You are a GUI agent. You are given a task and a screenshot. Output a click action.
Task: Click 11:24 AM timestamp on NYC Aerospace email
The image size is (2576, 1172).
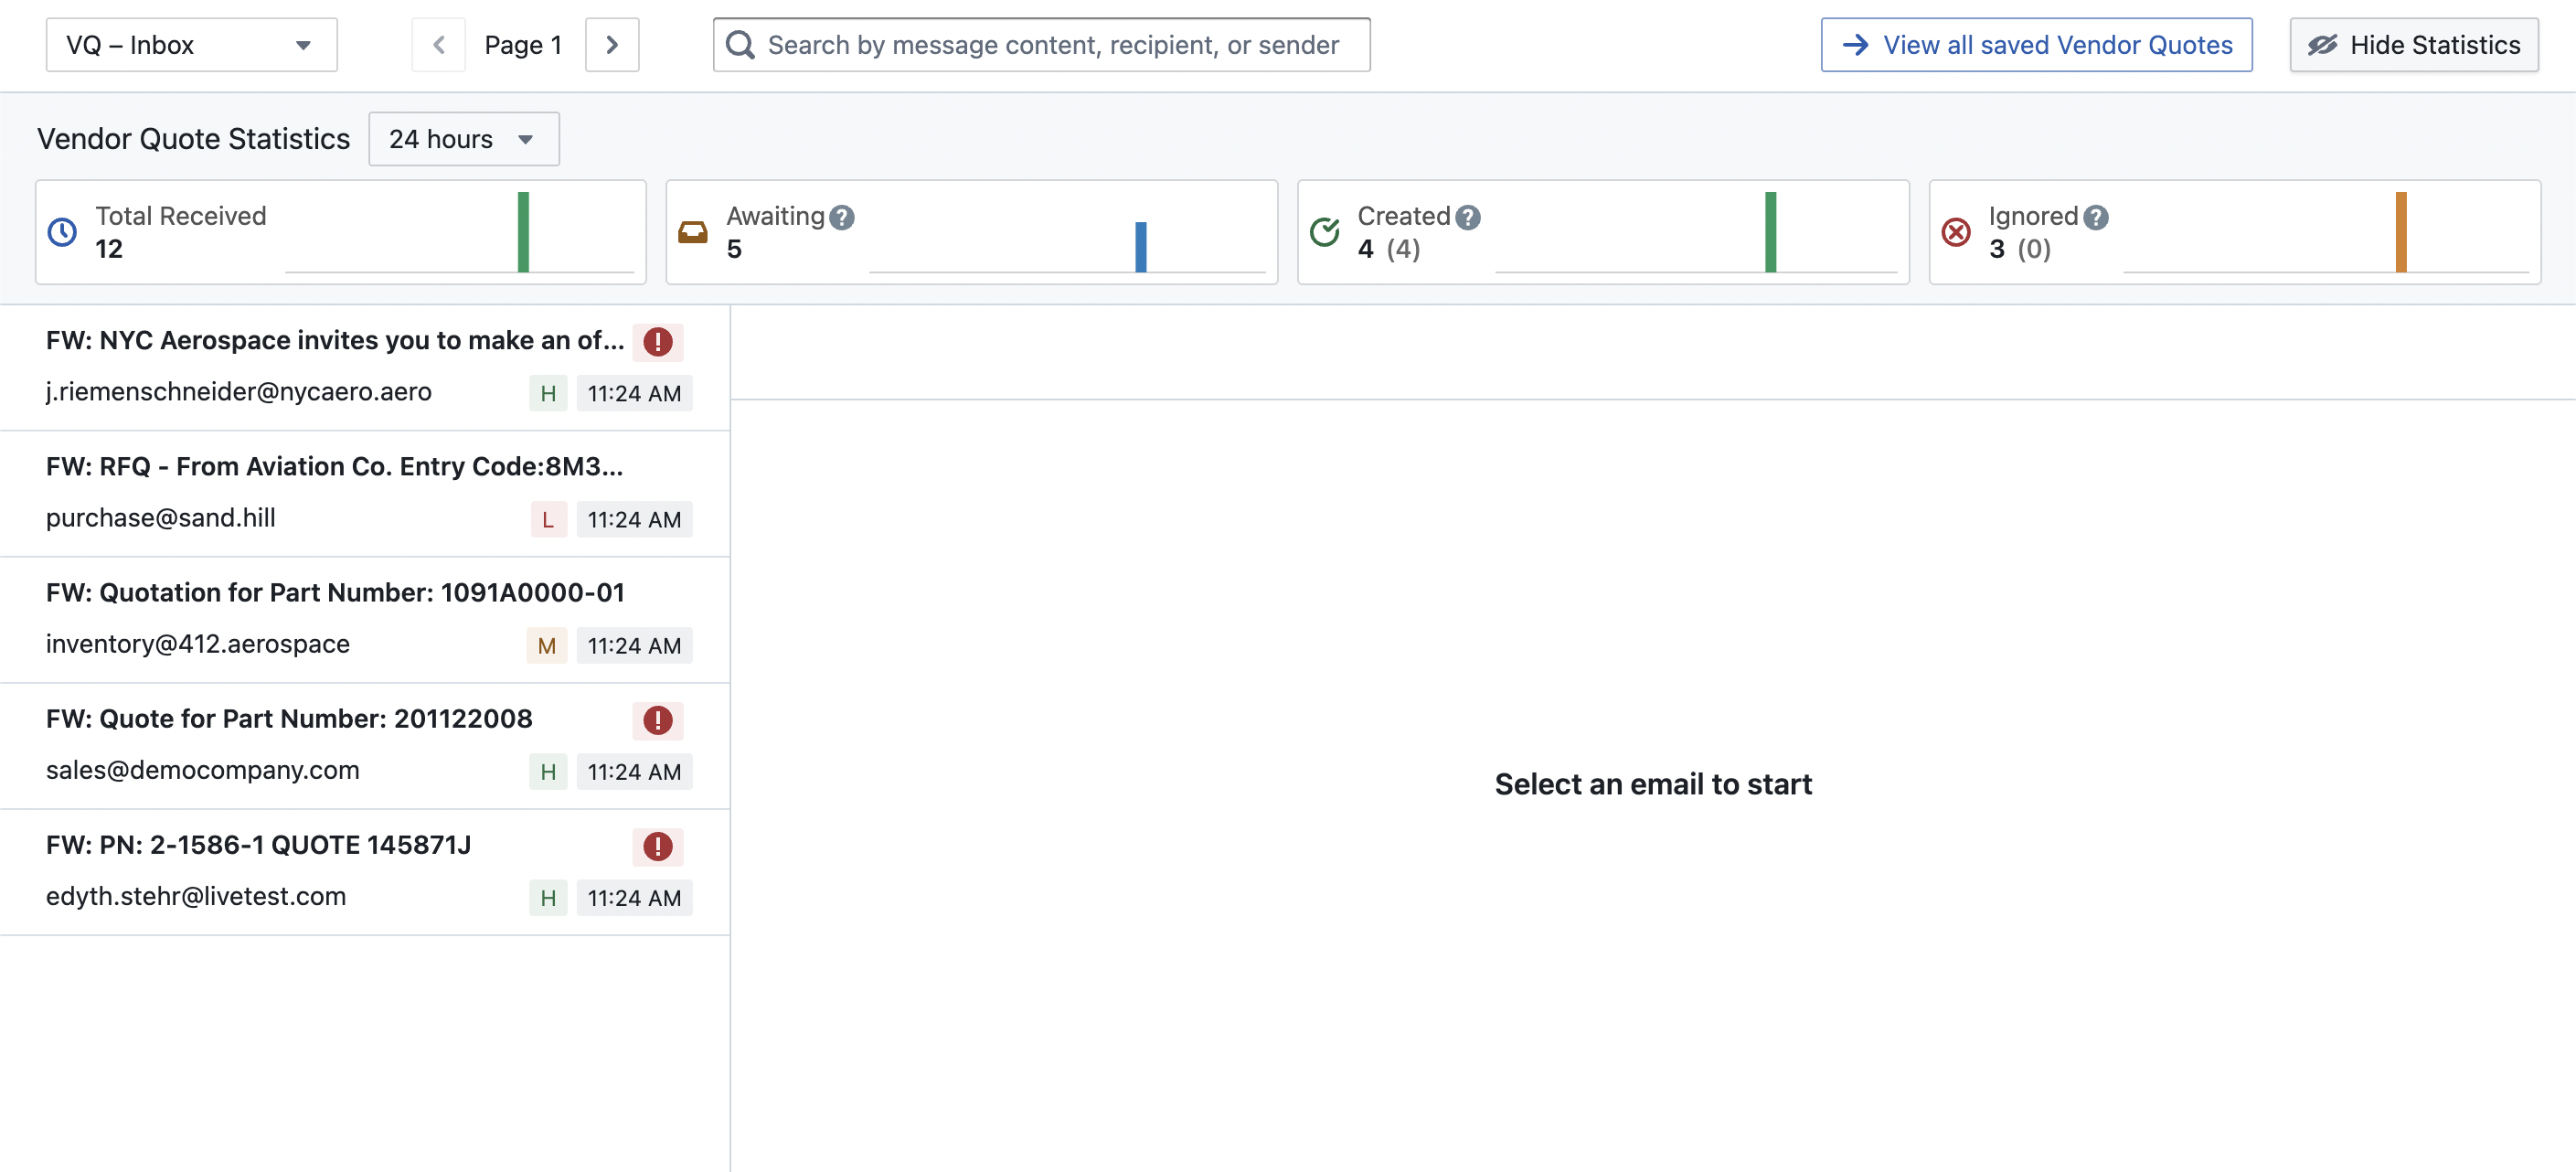634,393
